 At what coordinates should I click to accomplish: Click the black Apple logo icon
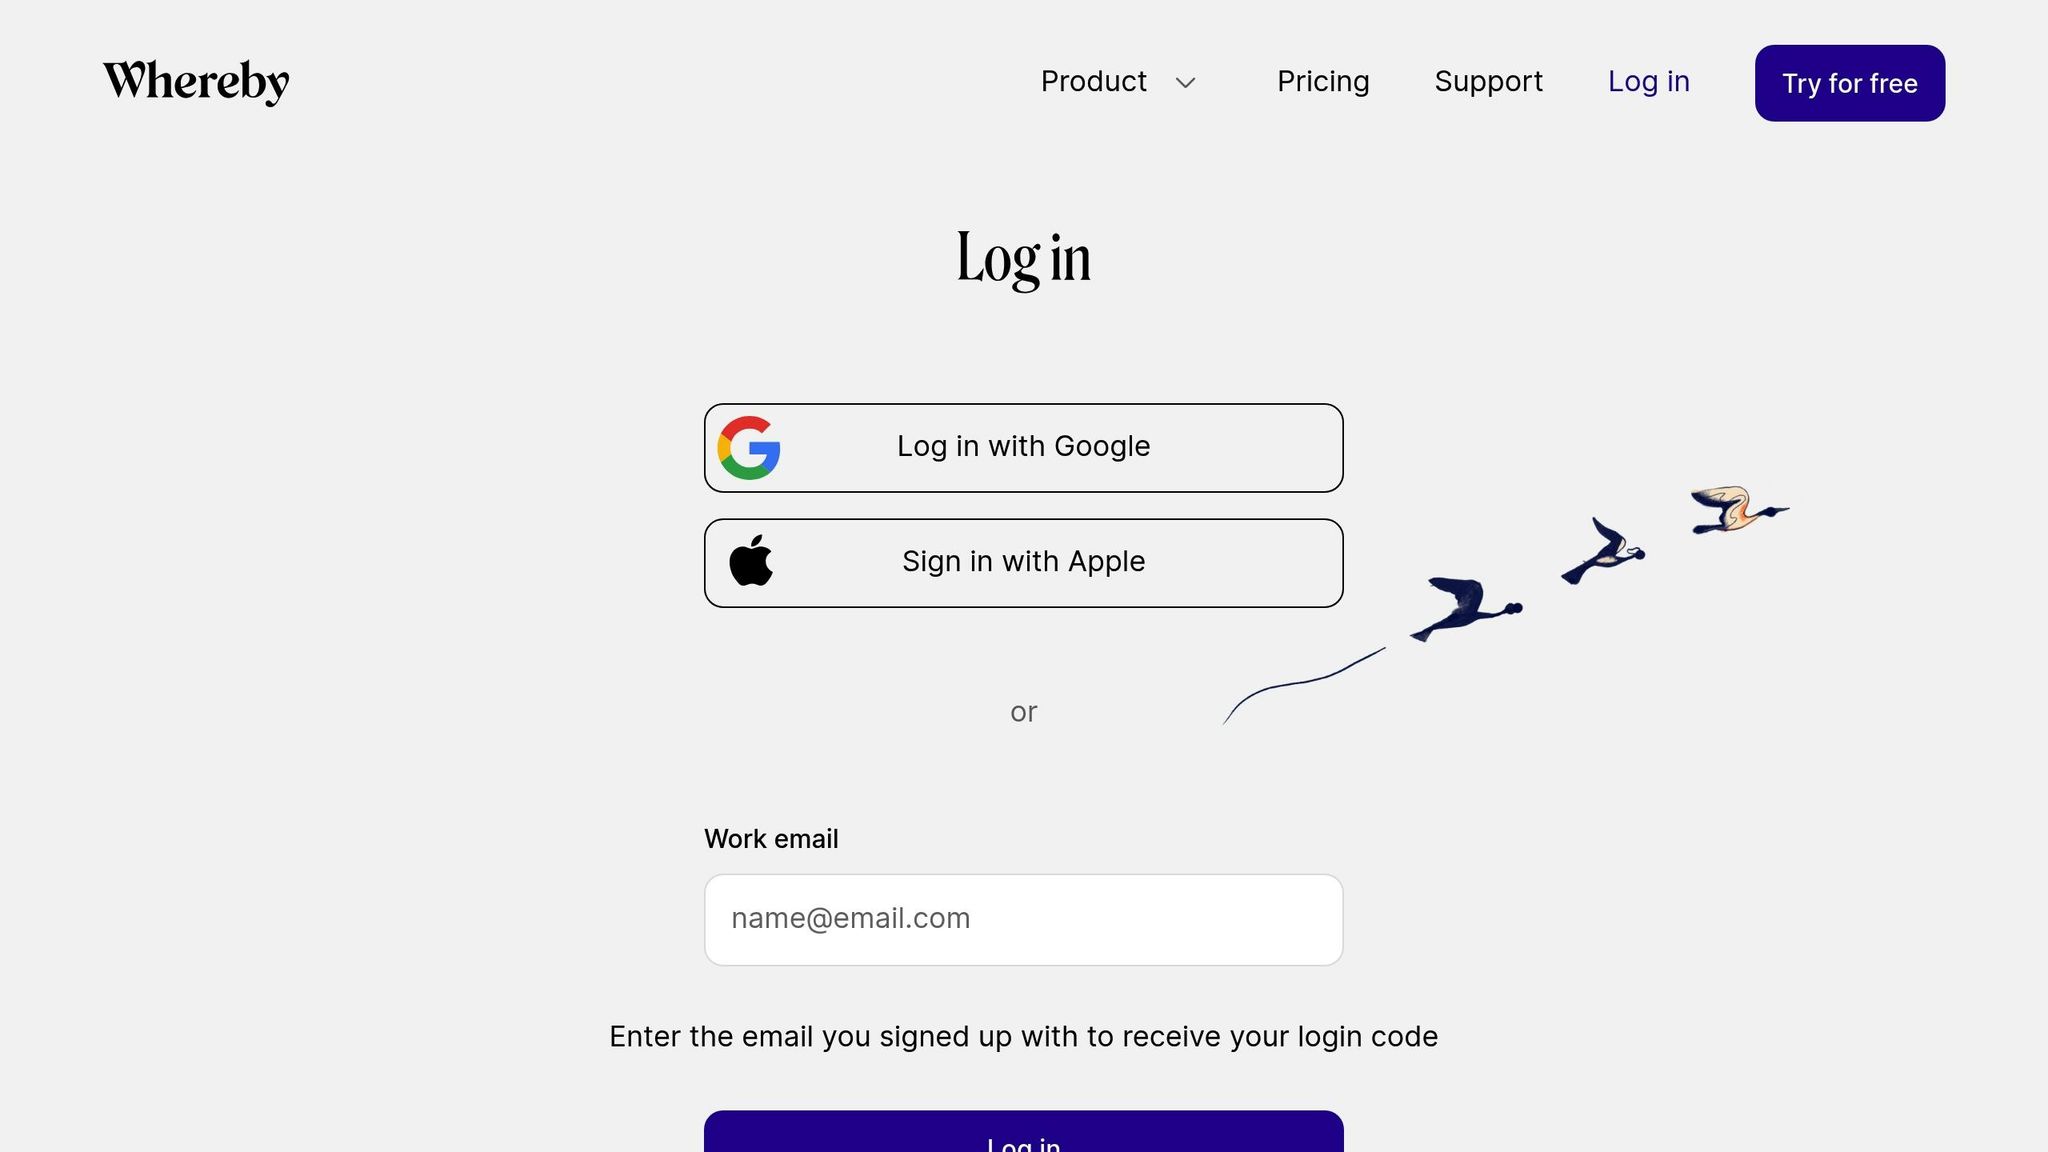coord(751,560)
